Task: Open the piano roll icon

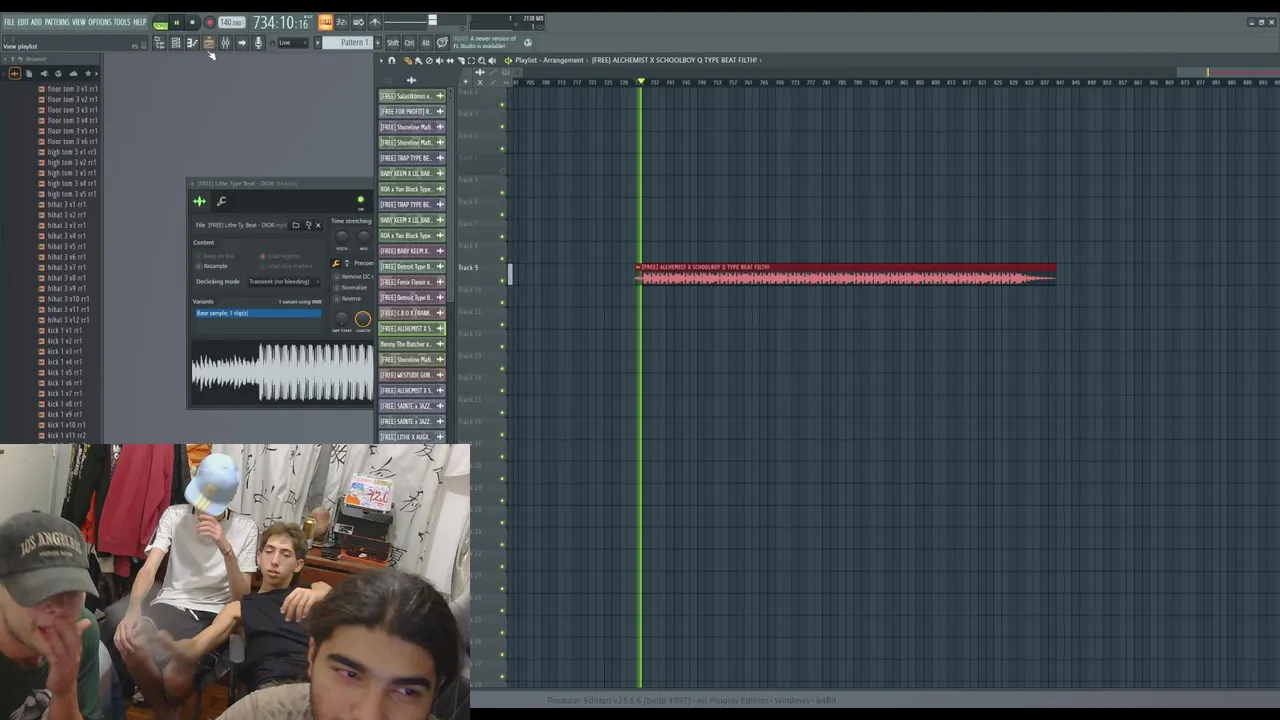Action: tap(192, 43)
